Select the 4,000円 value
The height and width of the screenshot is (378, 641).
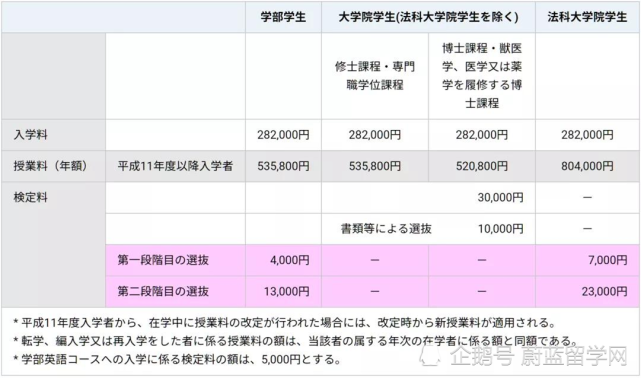(x=289, y=260)
